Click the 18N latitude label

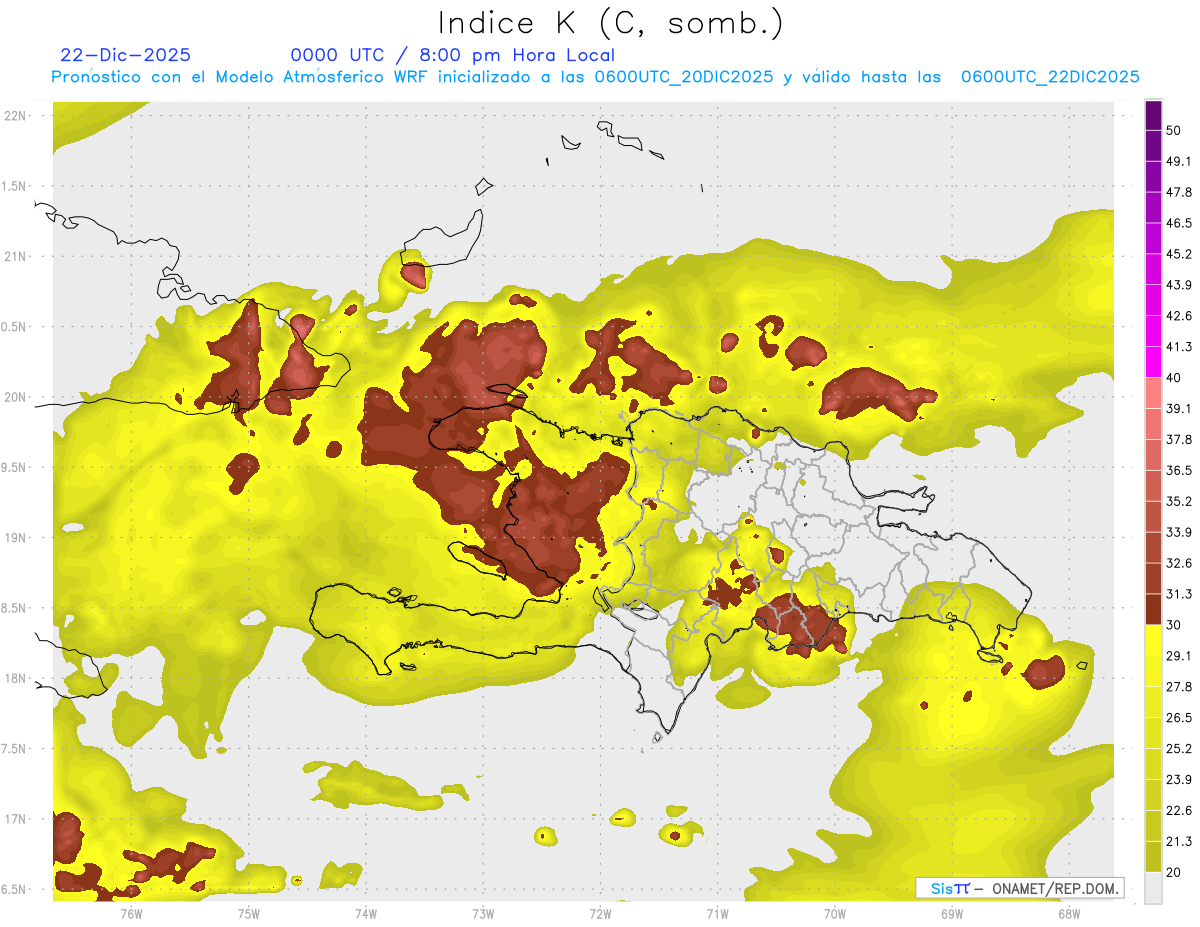pyautogui.click(x=17, y=679)
